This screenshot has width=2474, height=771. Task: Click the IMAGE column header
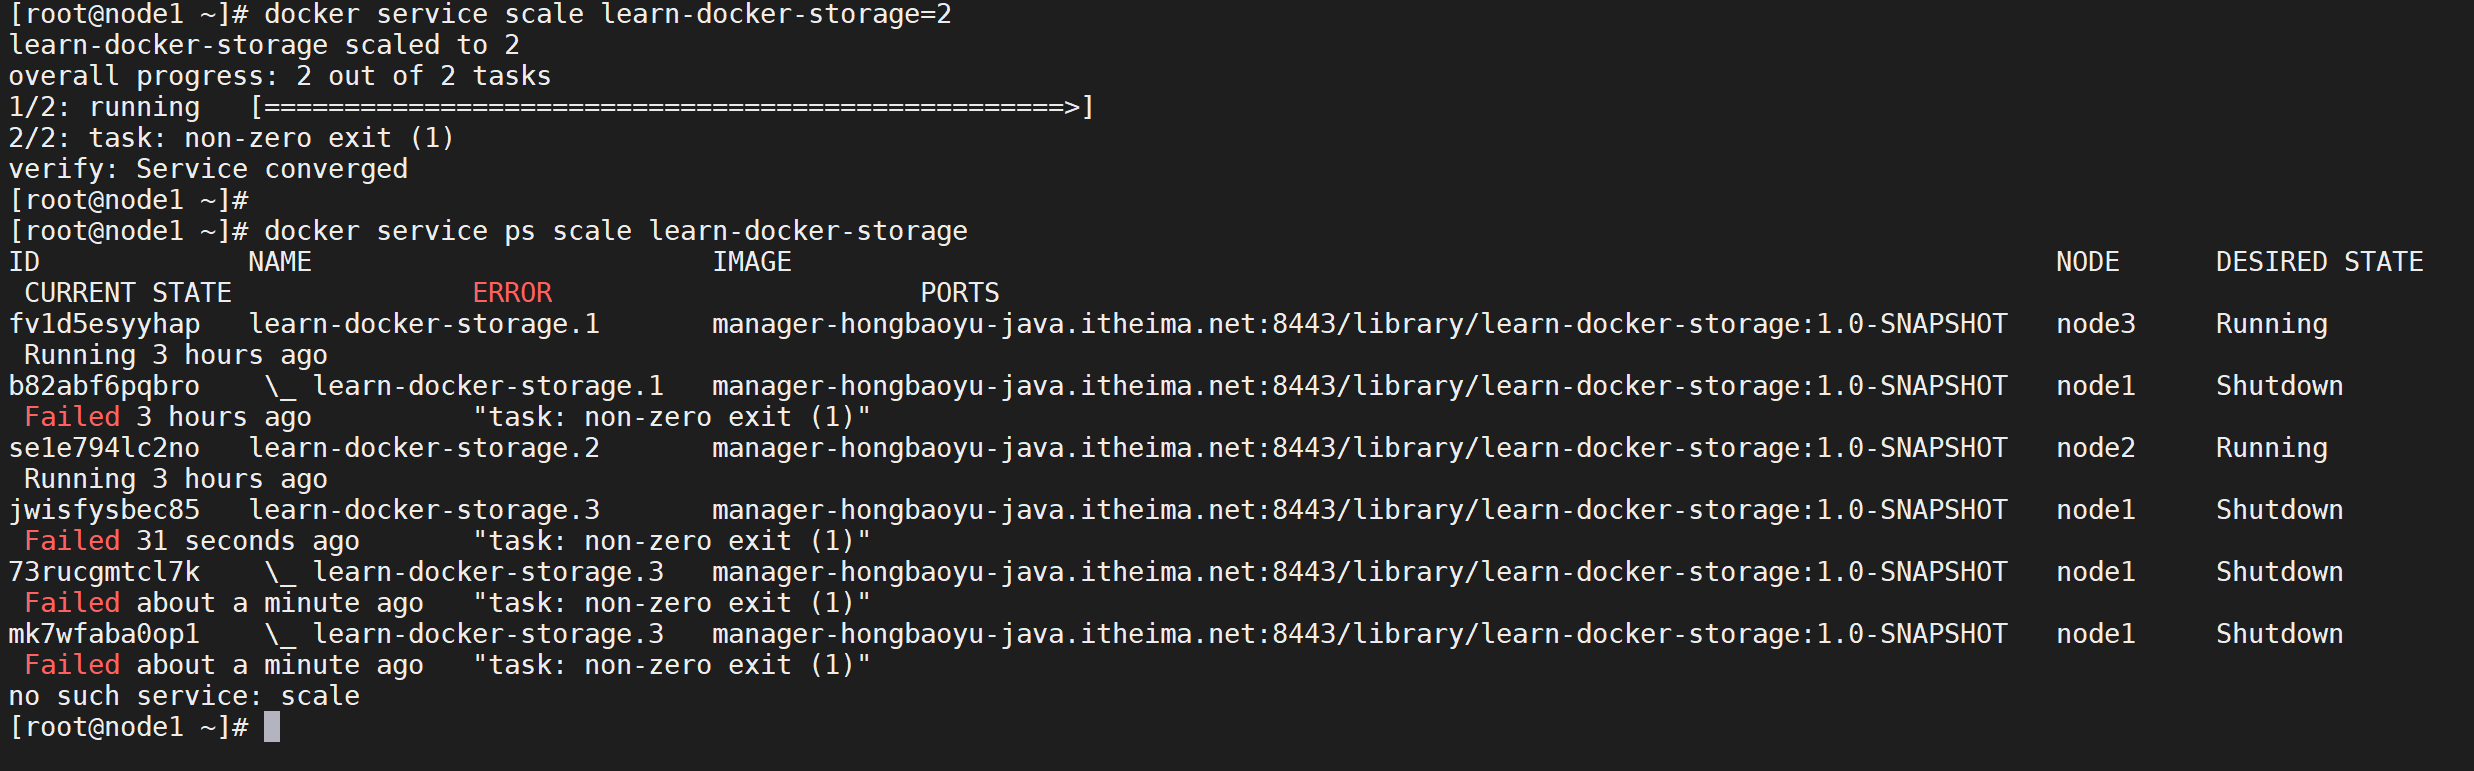(x=752, y=262)
